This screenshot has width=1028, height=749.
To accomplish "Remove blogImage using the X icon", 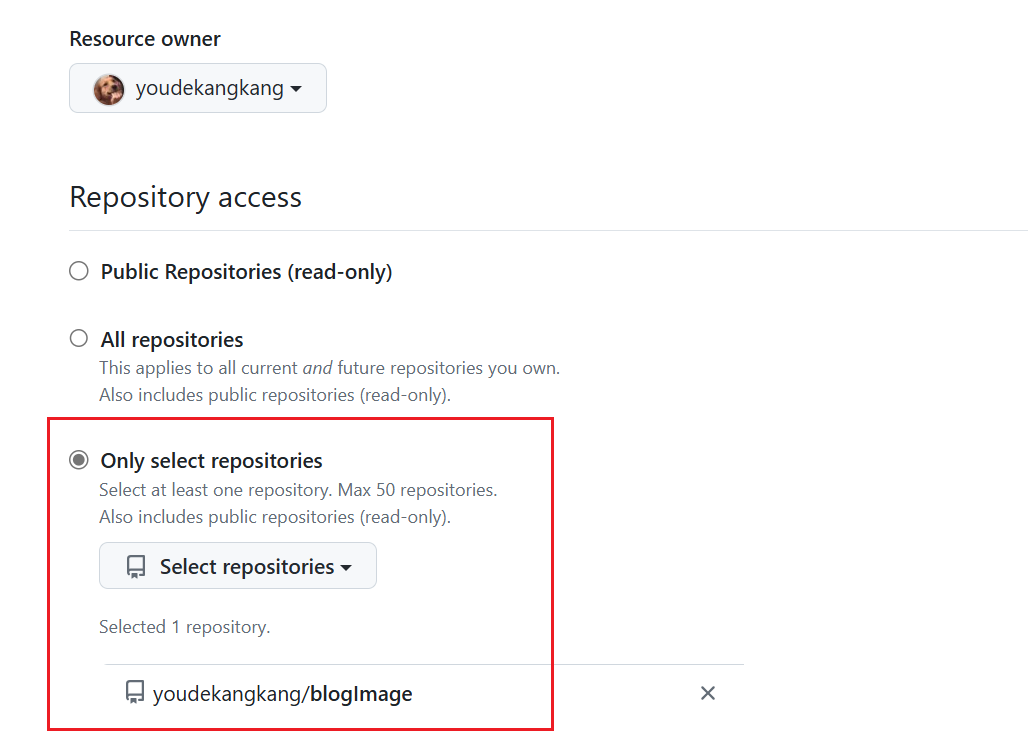I will pos(708,693).
